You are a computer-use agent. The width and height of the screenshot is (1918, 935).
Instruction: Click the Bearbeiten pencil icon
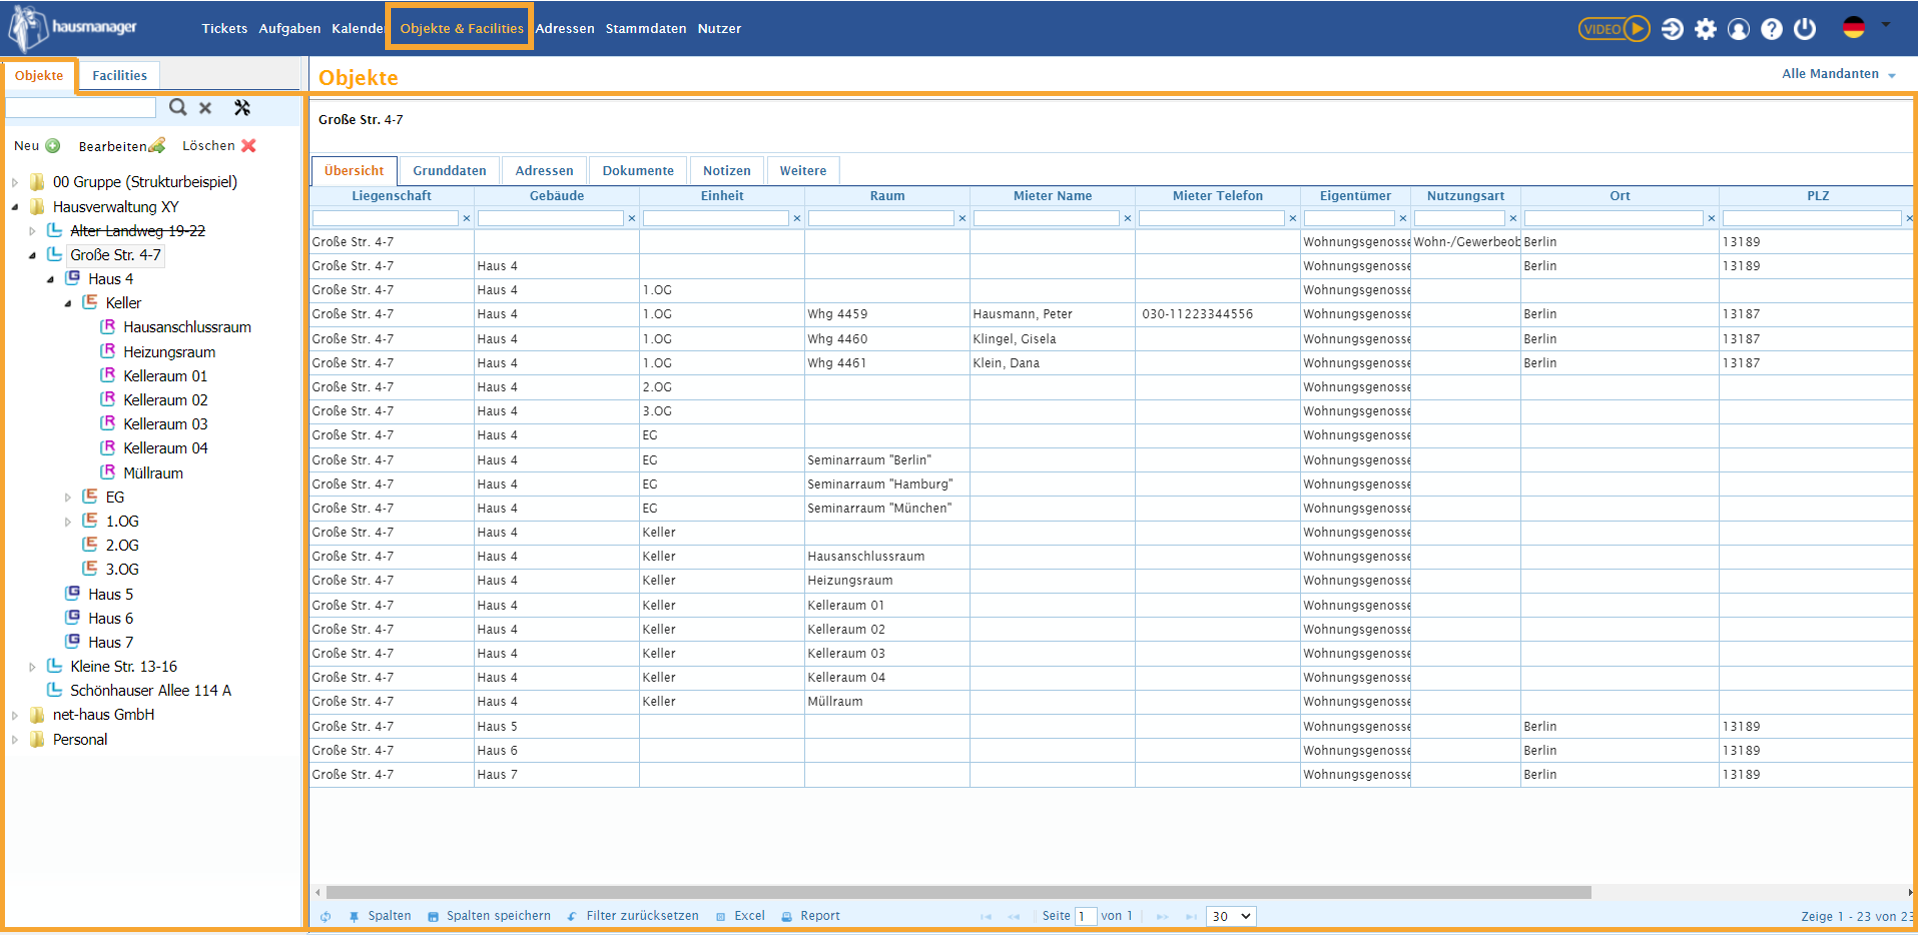point(157,146)
